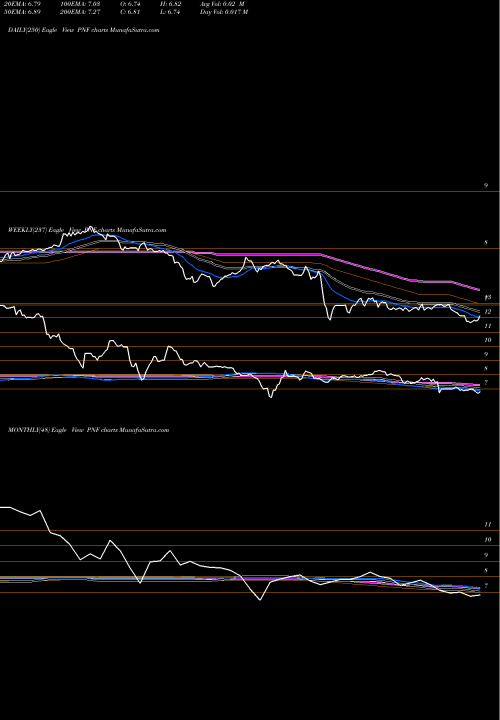
Task: Click the MONTHLY(48) chart title
Action: pyautogui.click(x=89, y=430)
